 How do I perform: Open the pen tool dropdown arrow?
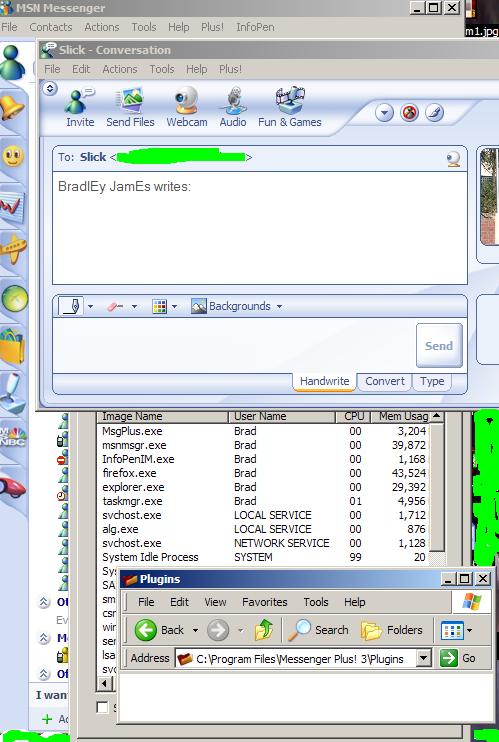(90, 307)
